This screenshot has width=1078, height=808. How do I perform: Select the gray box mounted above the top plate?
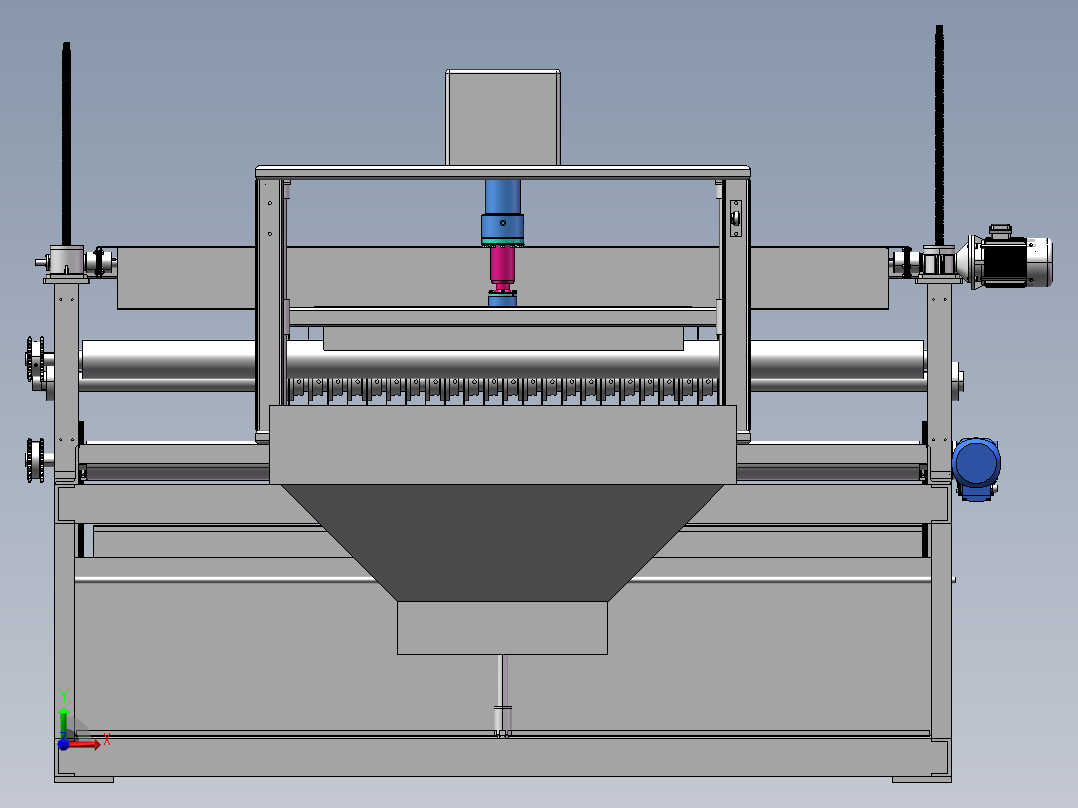[503, 118]
